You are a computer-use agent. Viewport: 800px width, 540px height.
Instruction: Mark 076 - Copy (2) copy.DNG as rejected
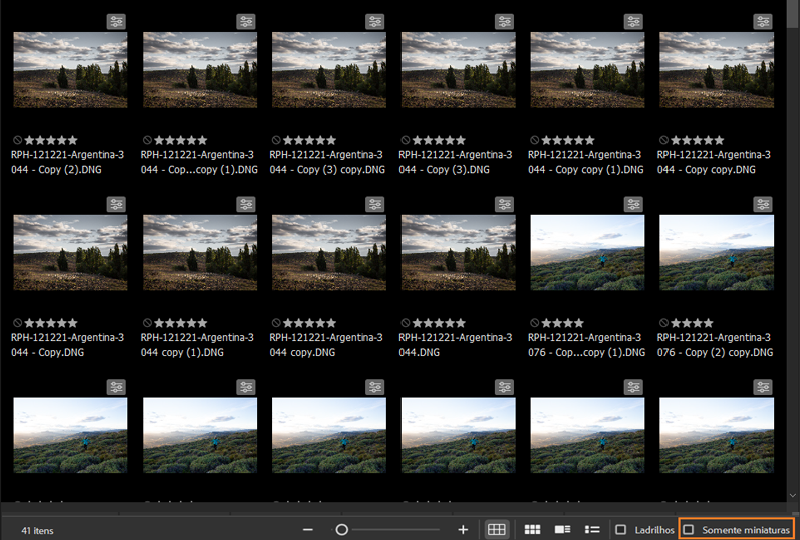click(x=664, y=323)
